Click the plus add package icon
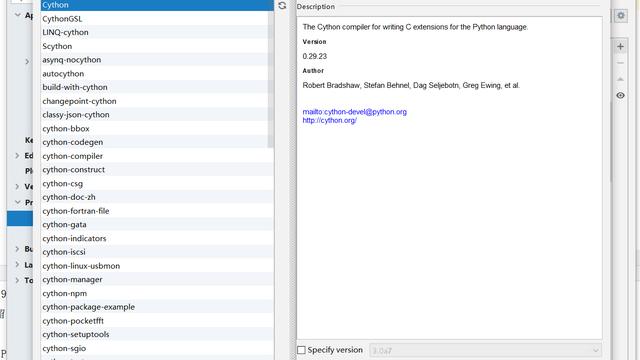This screenshot has width=640, height=360. 620,47
